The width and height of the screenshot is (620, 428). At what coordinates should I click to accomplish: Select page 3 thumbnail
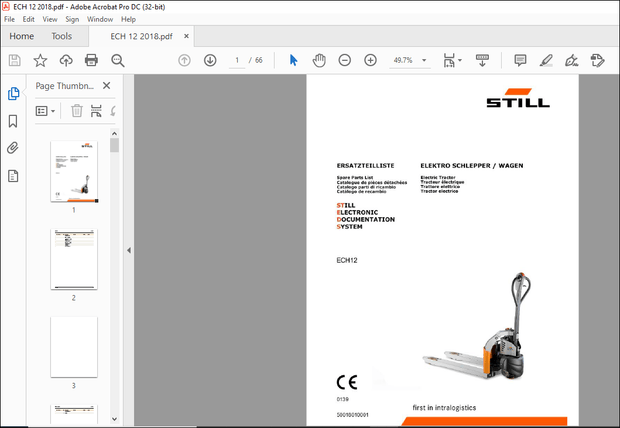tap(74, 347)
